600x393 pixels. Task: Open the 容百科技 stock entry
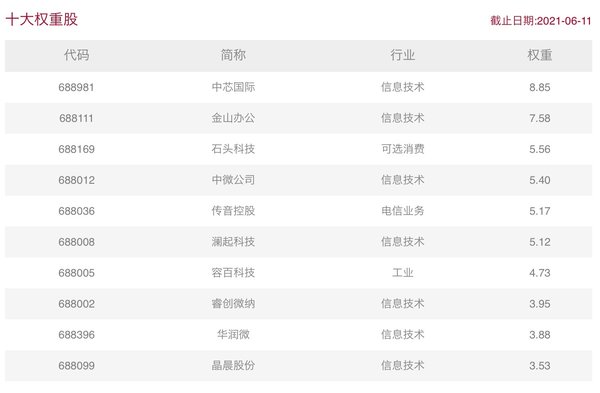point(233,273)
